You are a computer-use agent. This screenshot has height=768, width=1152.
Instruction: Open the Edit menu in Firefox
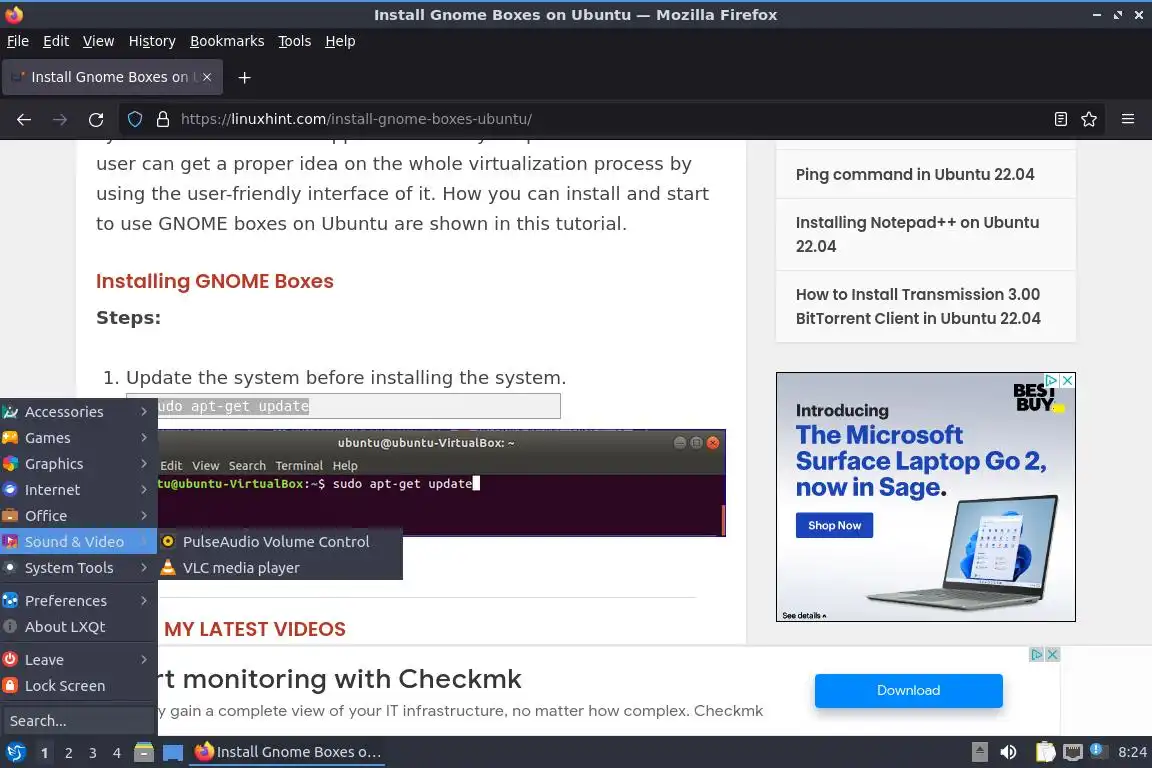pos(56,41)
